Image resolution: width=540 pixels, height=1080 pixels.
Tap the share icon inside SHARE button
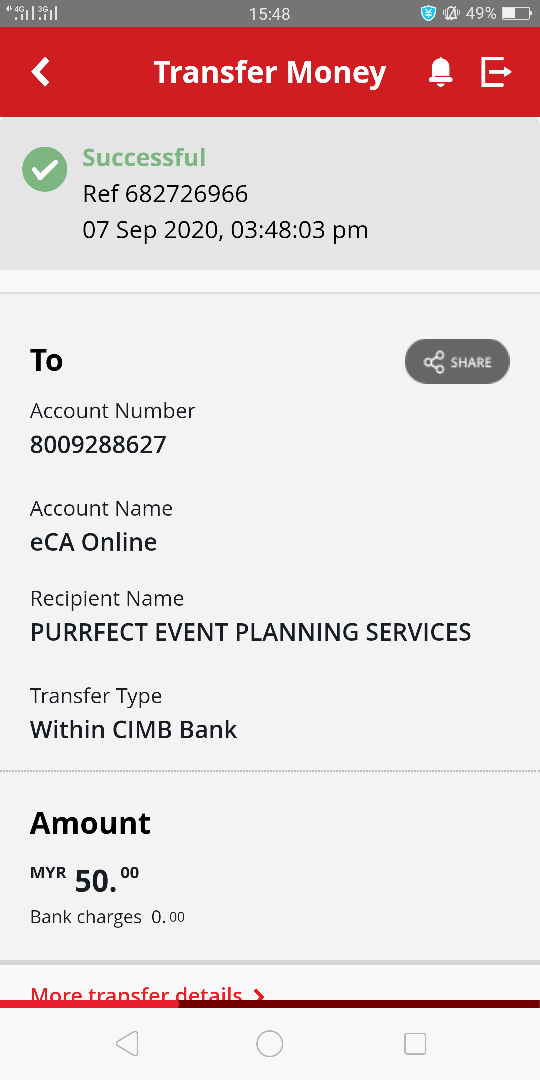pyautogui.click(x=434, y=362)
